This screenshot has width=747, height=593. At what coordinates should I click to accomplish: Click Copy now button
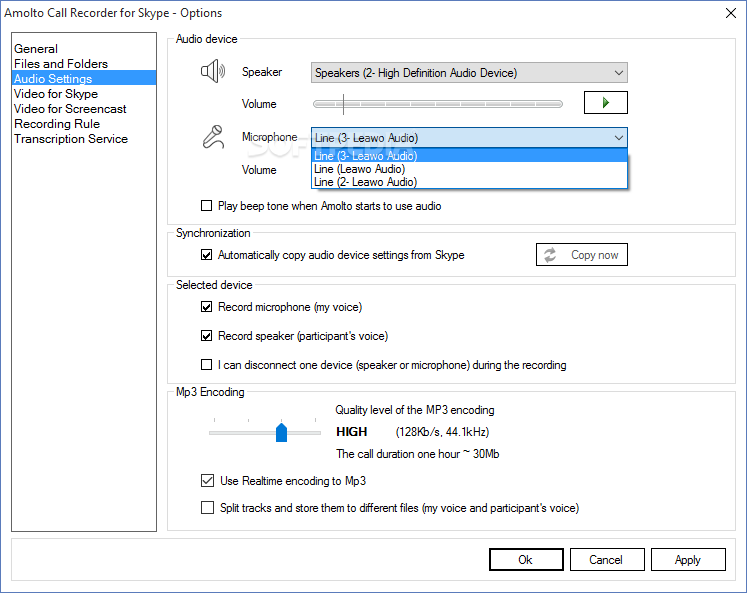[582, 255]
